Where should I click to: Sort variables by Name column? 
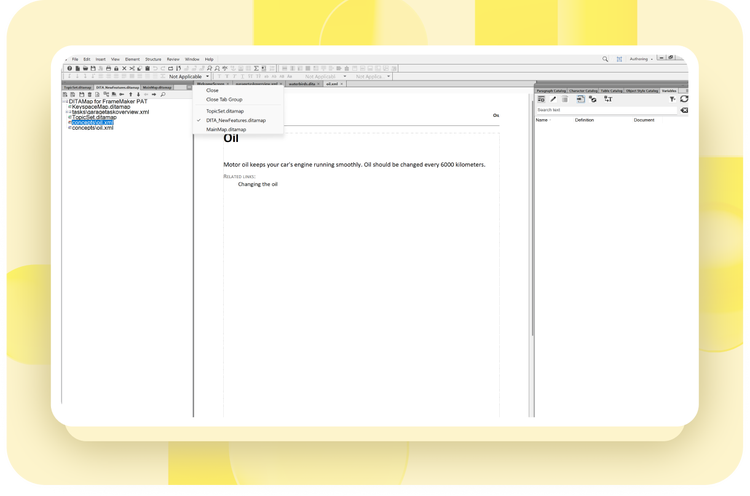click(542, 120)
